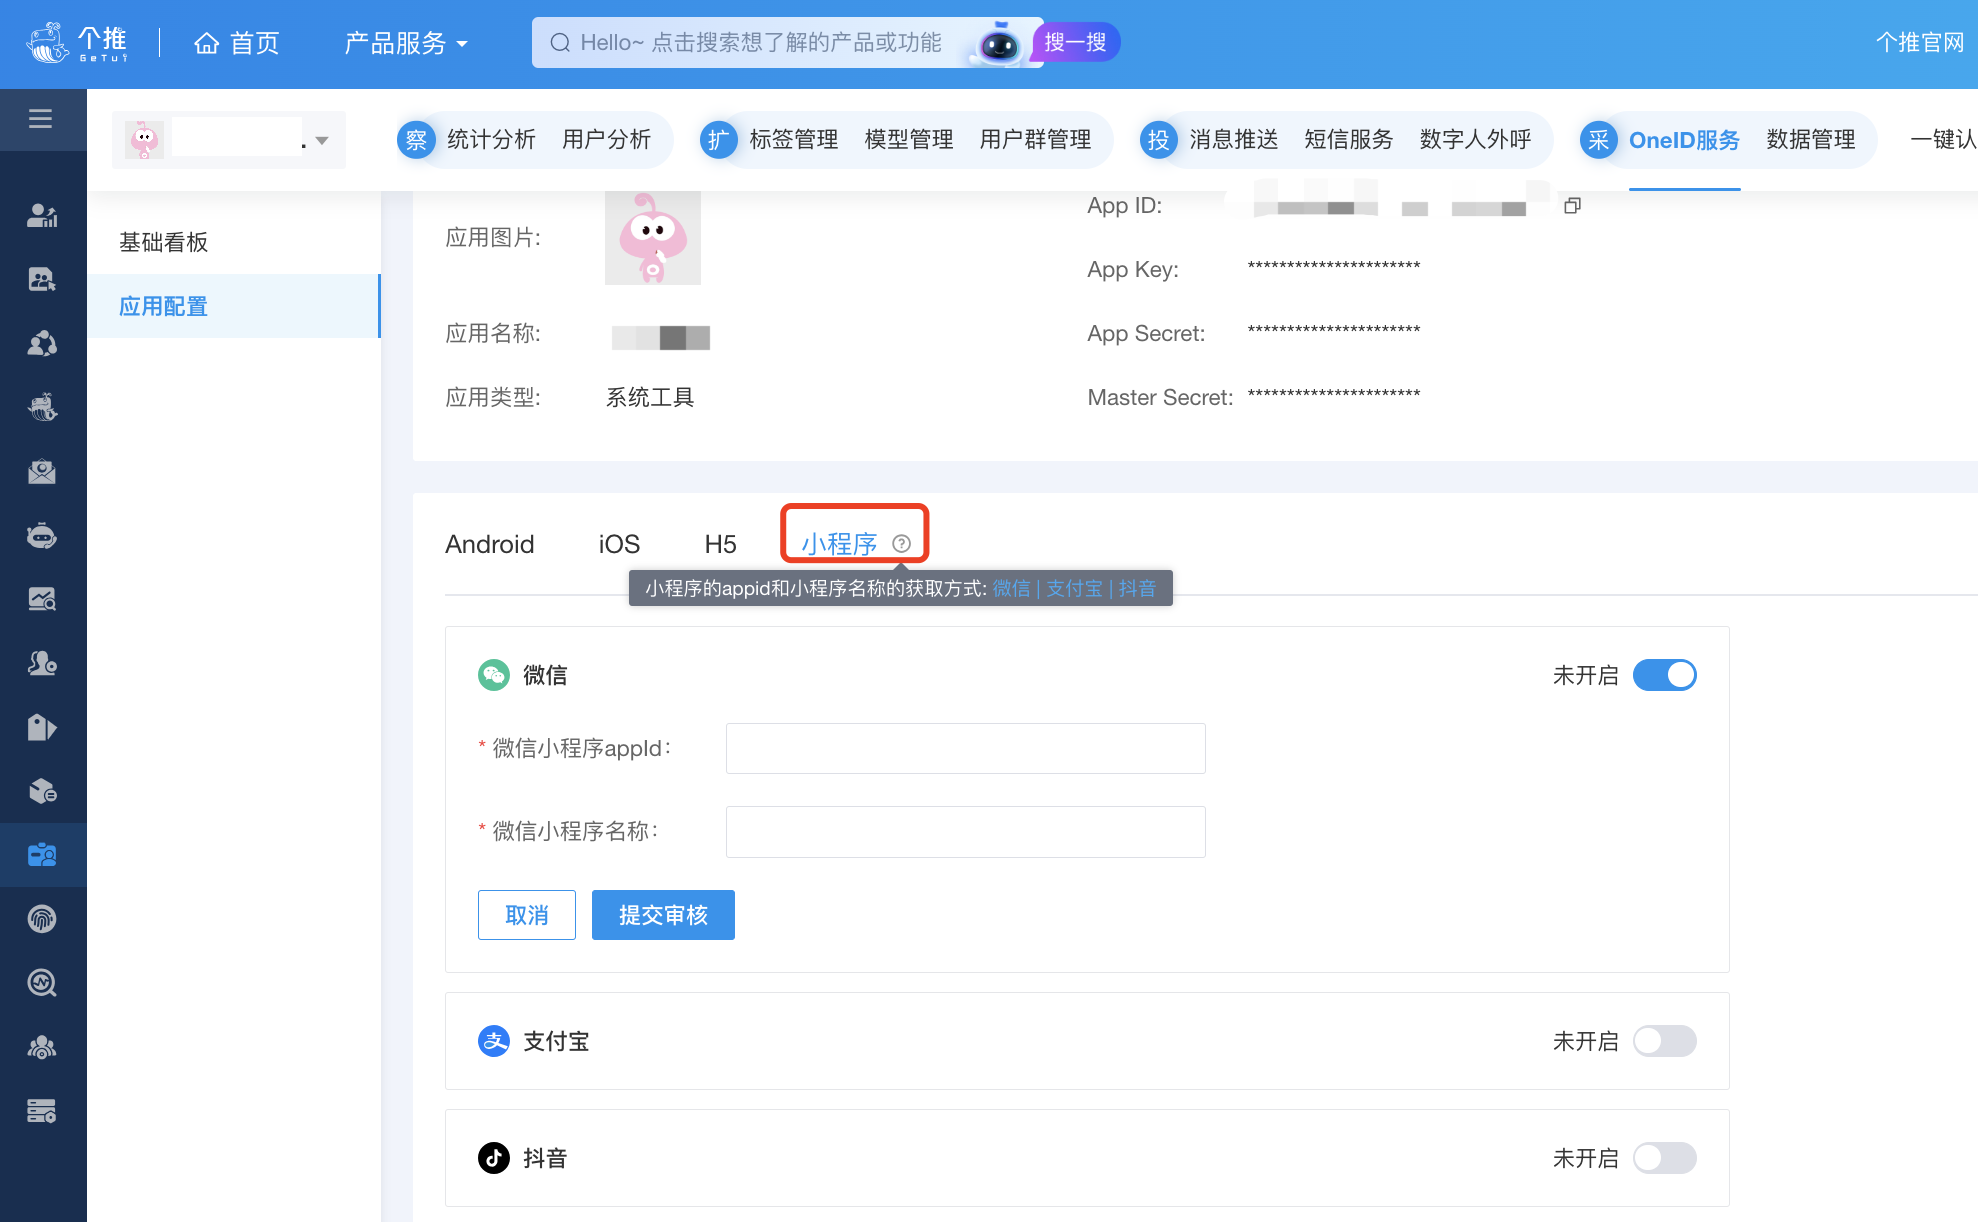Select the tag arrow sidebar icon
Image resolution: width=1978 pixels, height=1222 pixels.
(x=42, y=727)
